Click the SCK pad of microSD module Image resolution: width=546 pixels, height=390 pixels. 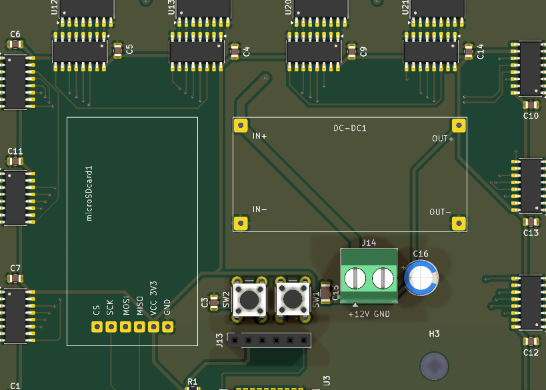point(111,327)
